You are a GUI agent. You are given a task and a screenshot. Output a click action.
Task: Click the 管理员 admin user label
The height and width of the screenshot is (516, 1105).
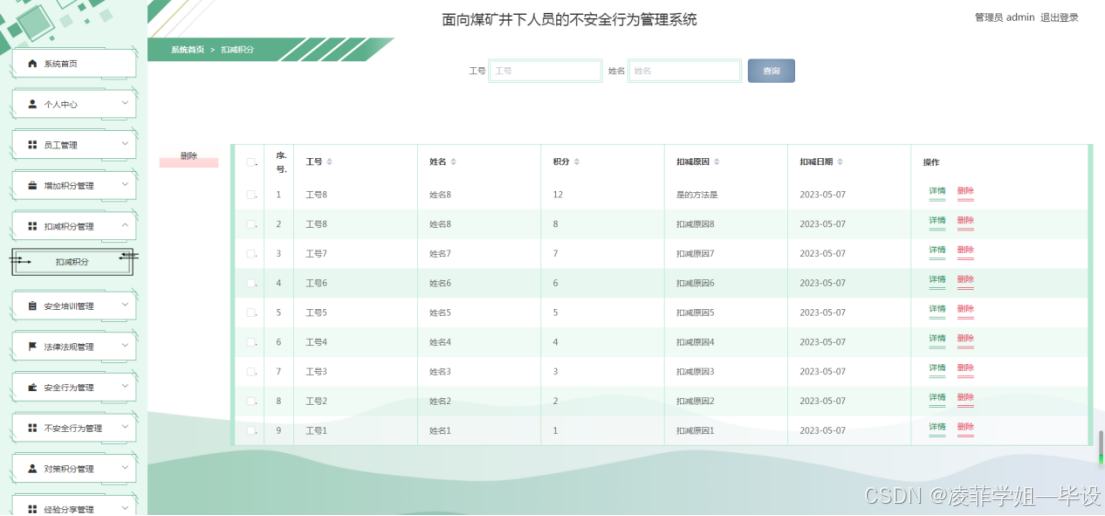pyautogui.click(x=1004, y=18)
